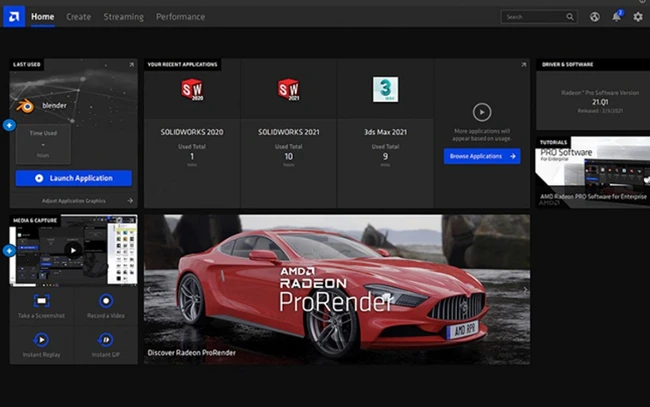The image size is (650, 407).
Task: Open the notifications bell
Action: pos(616,17)
